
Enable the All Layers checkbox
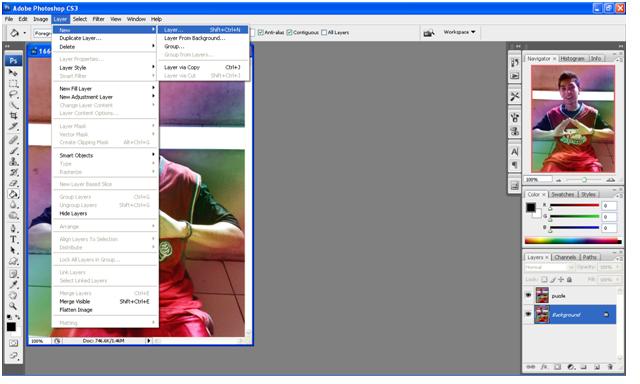[x=324, y=32]
